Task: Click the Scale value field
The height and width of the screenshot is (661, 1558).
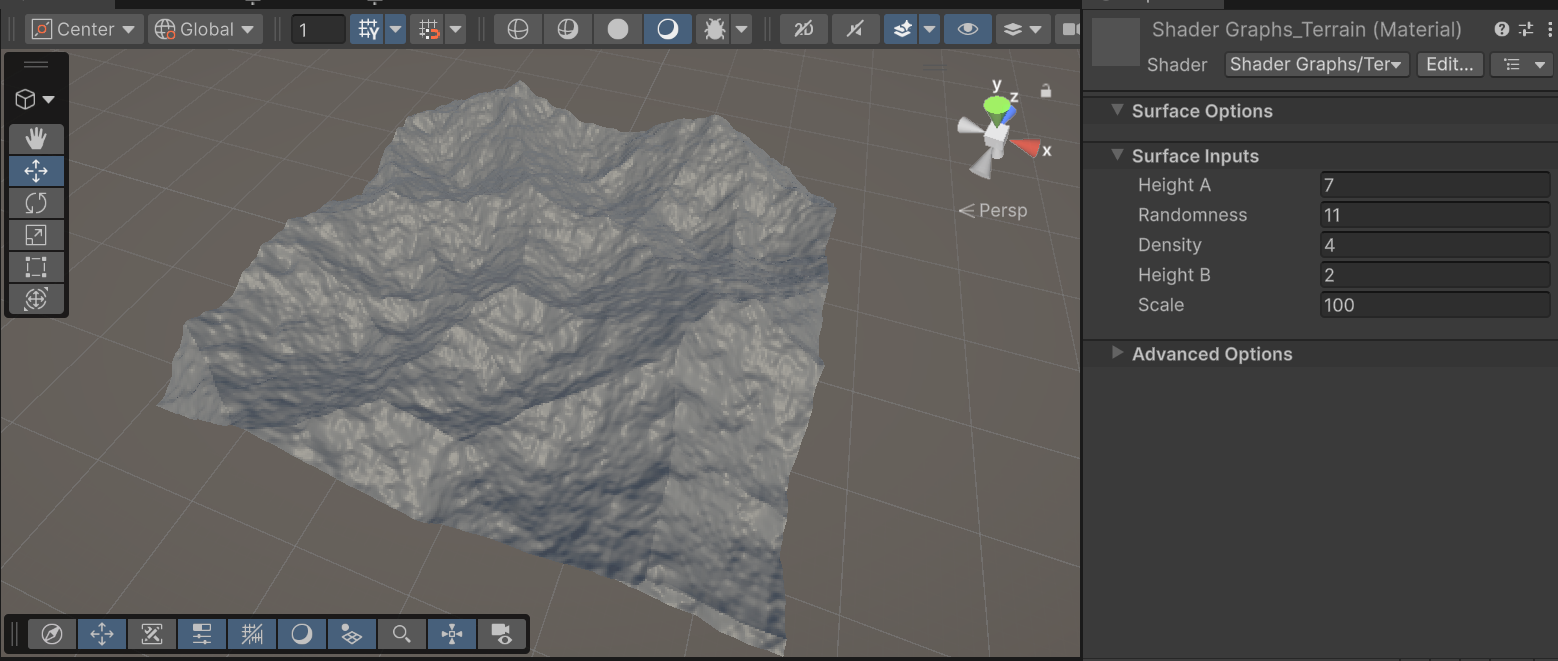Action: coord(1435,305)
